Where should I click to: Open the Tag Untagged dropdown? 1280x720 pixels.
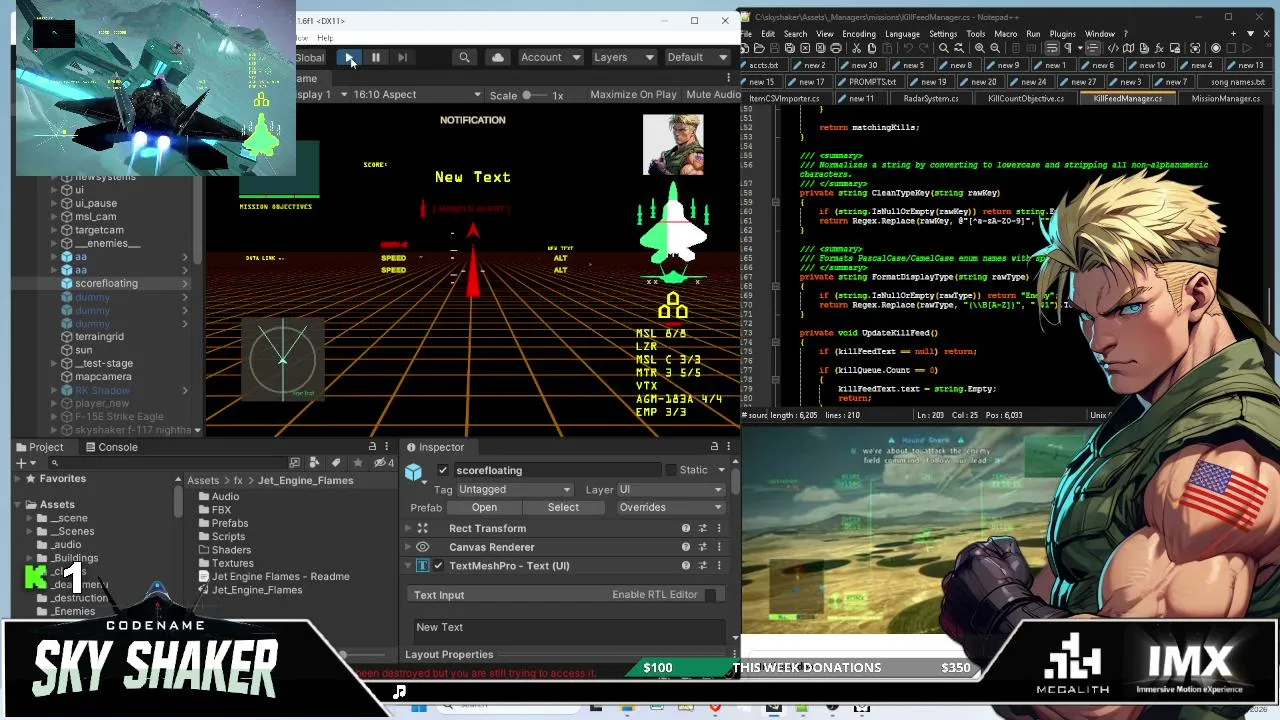click(x=515, y=490)
